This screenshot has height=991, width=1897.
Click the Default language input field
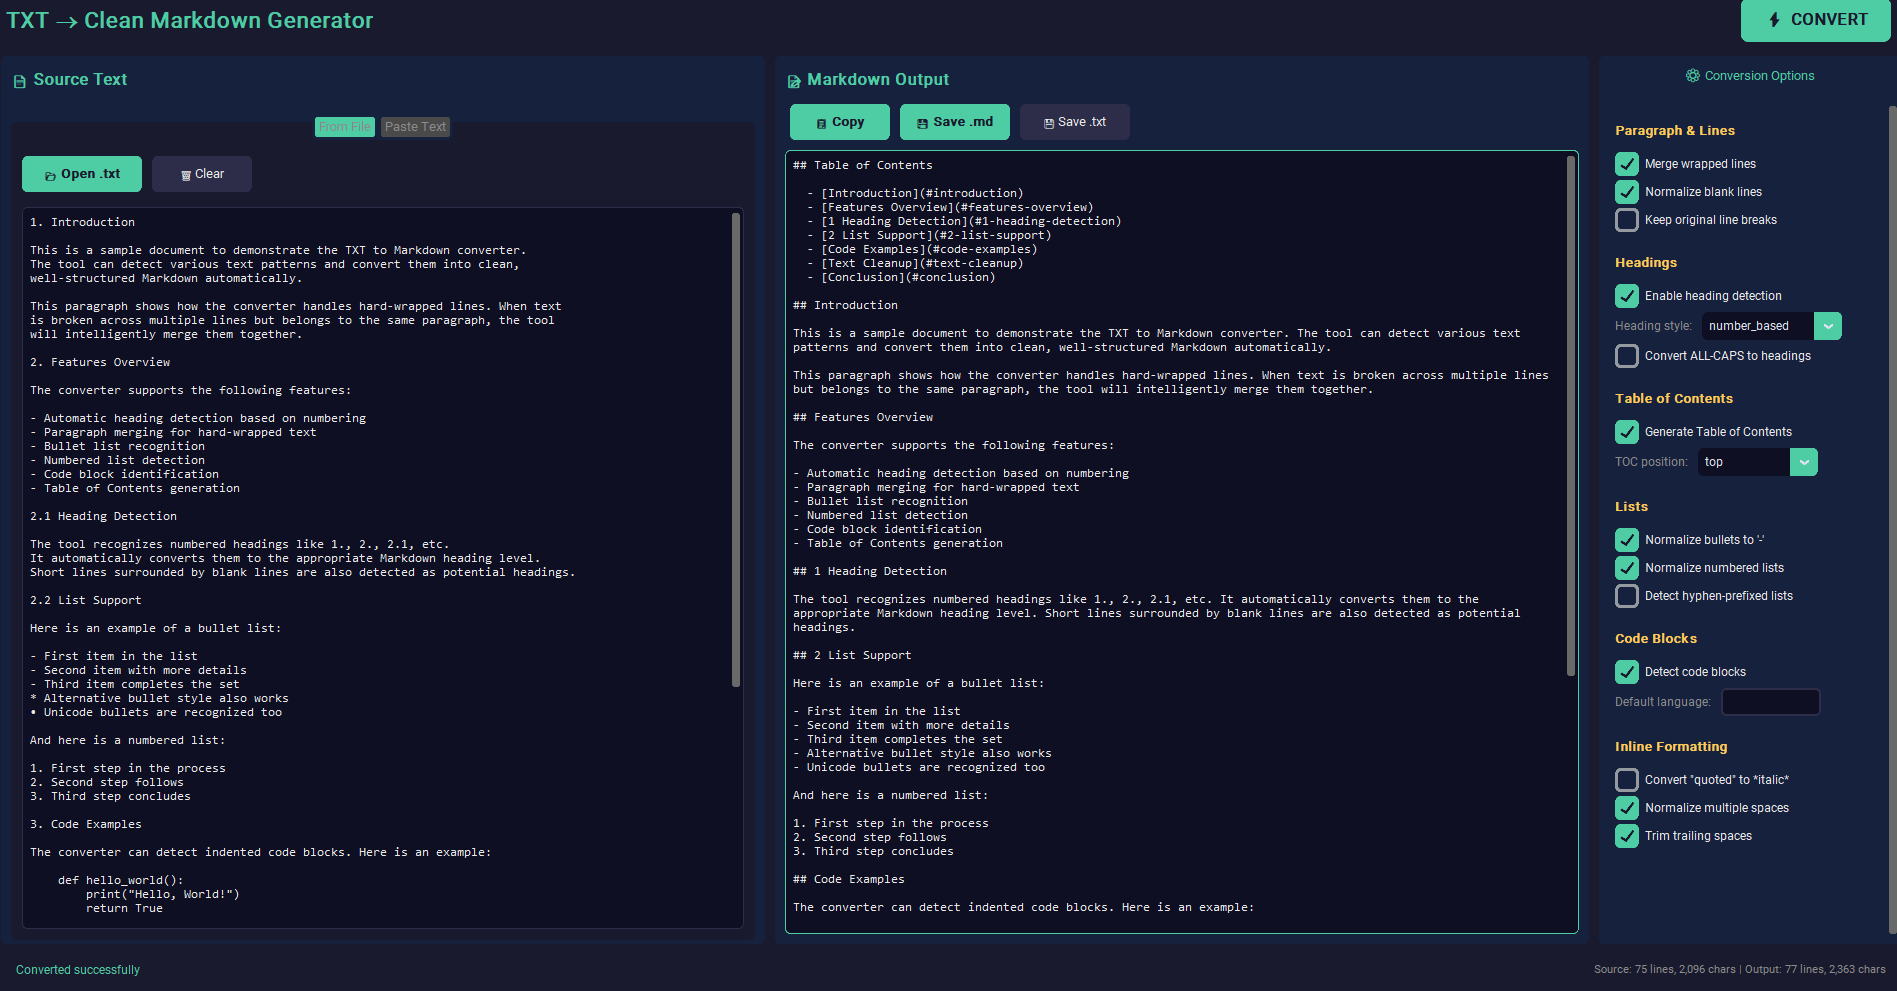[x=1771, y=702]
